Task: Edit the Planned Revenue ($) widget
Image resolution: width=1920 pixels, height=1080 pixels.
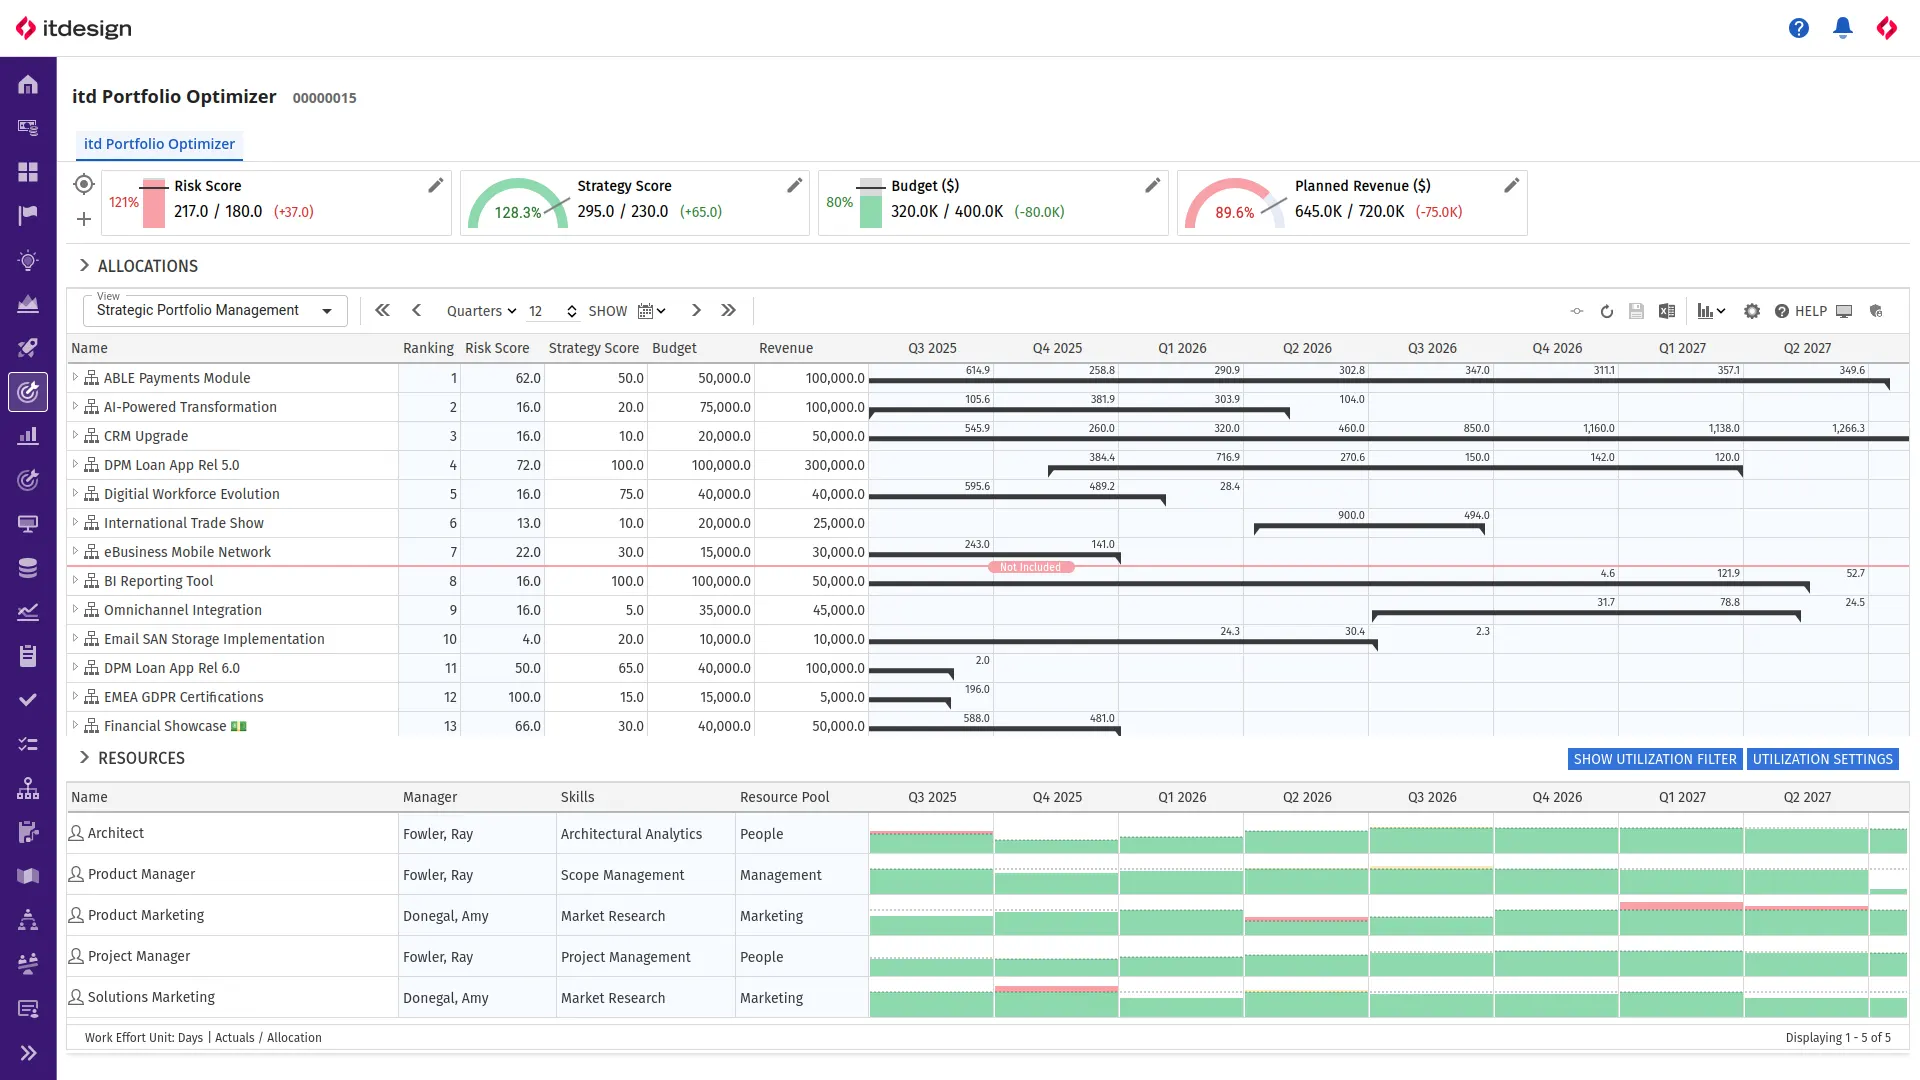Action: (1512, 185)
